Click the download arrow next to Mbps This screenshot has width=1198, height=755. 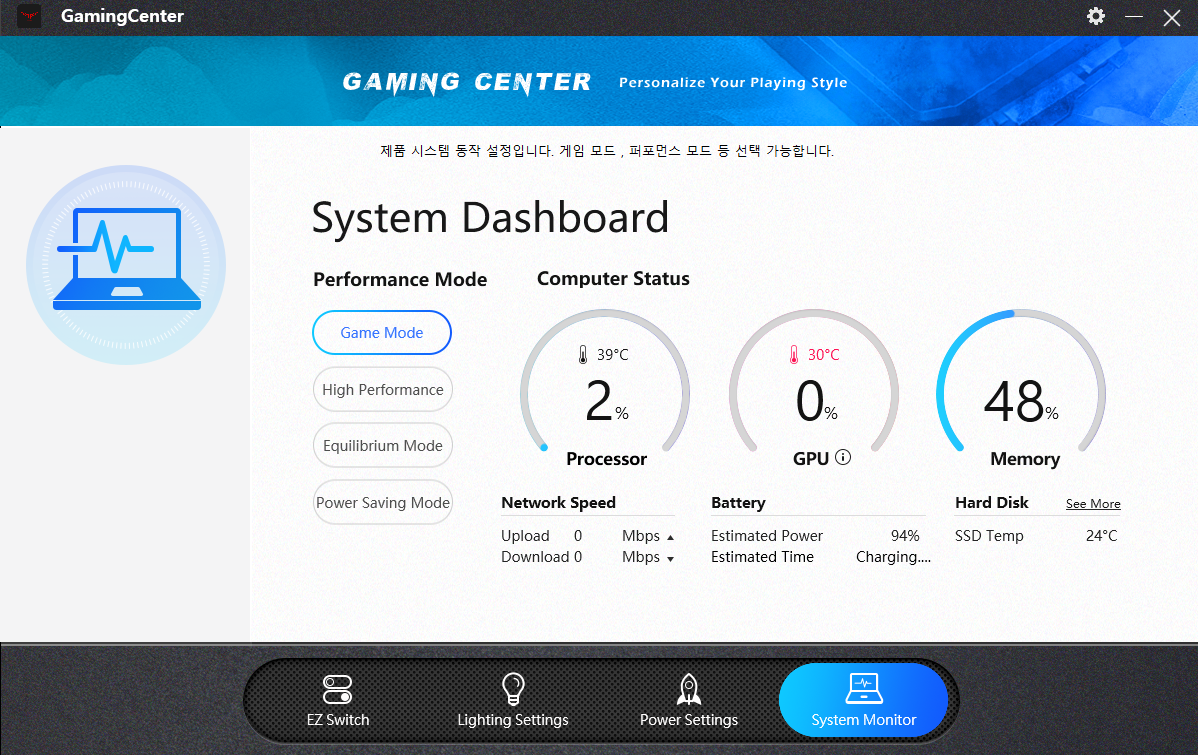click(x=670, y=559)
